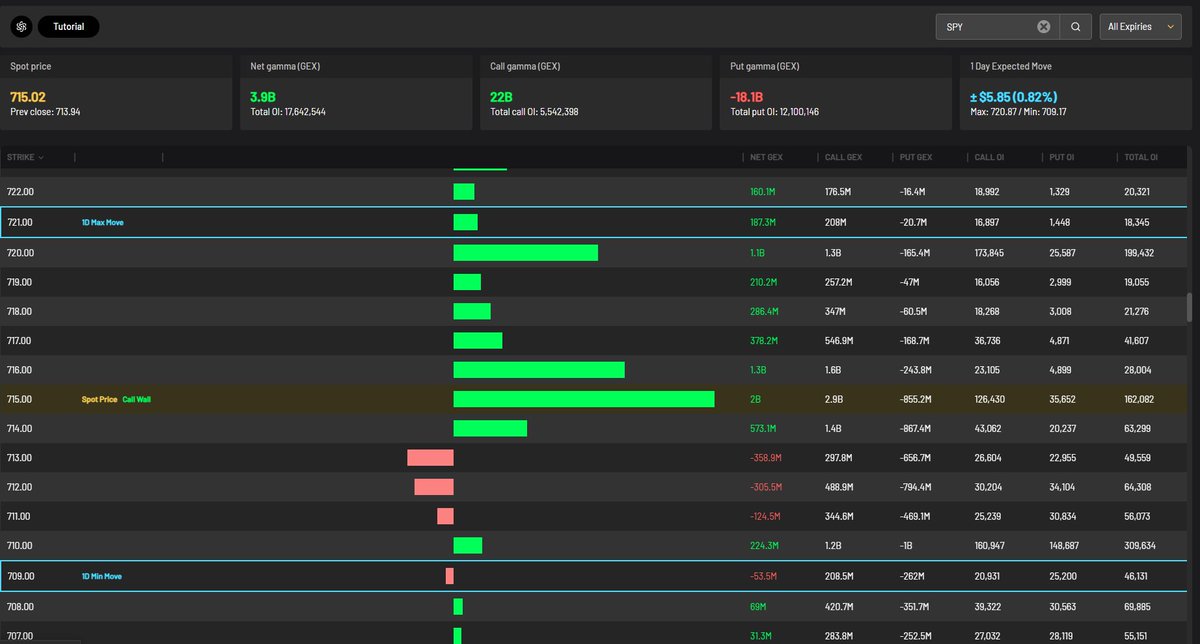The image size is (1200, 644).
Task: Click the 173,845 call OI value
Action: [x=992, y=252]
